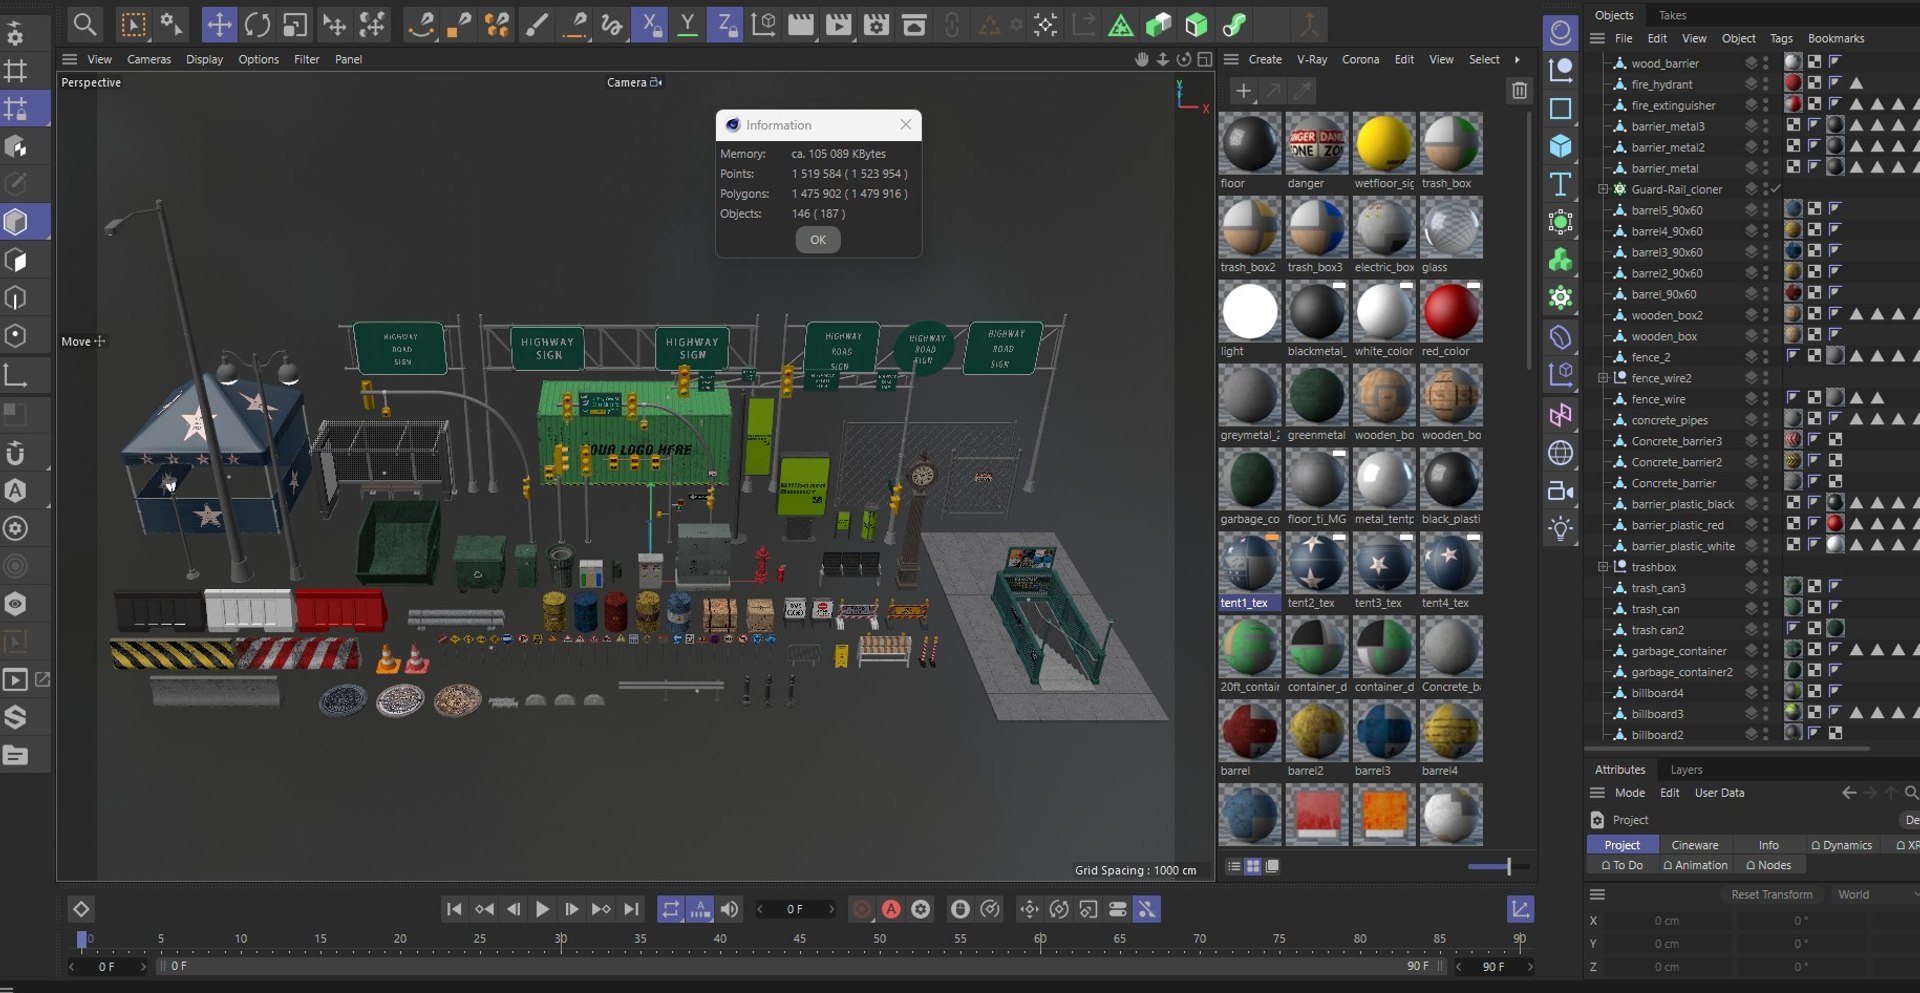
Task: Click the keyframe diamond icon at timeline left
Action: pos(81,909)
